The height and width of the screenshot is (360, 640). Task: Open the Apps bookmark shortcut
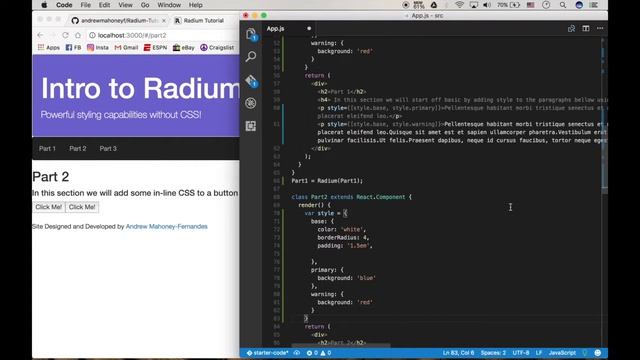coord(49,47)
